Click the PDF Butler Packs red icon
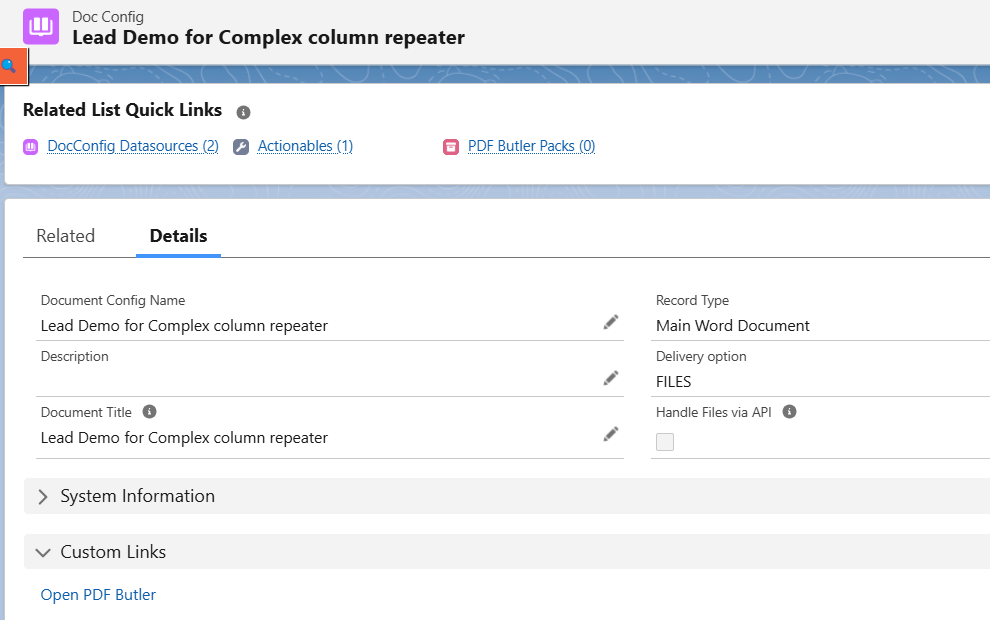This screenshot has width=990, height=620. (x=451, y=146)
